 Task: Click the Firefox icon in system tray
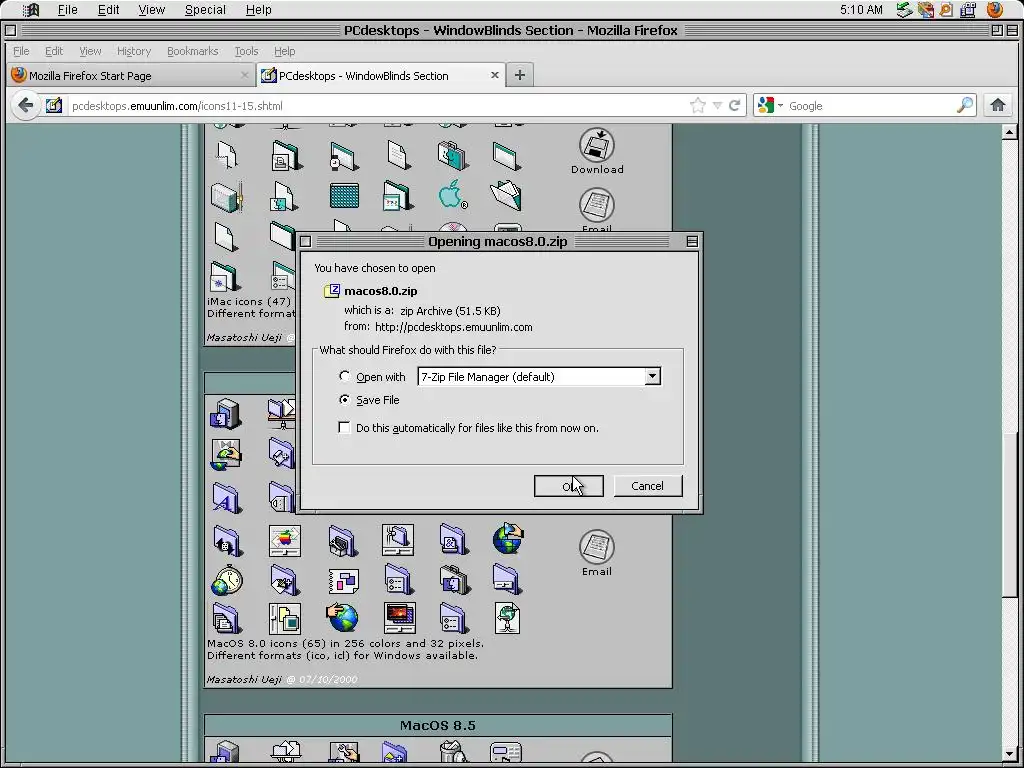[995, 10]
